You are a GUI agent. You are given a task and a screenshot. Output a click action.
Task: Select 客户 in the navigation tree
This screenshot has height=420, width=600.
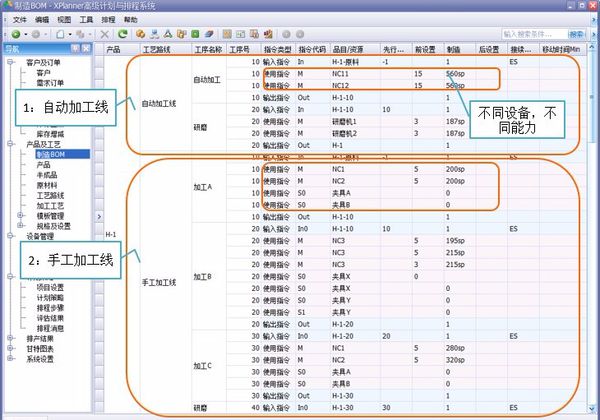click(x=43, y=73)
